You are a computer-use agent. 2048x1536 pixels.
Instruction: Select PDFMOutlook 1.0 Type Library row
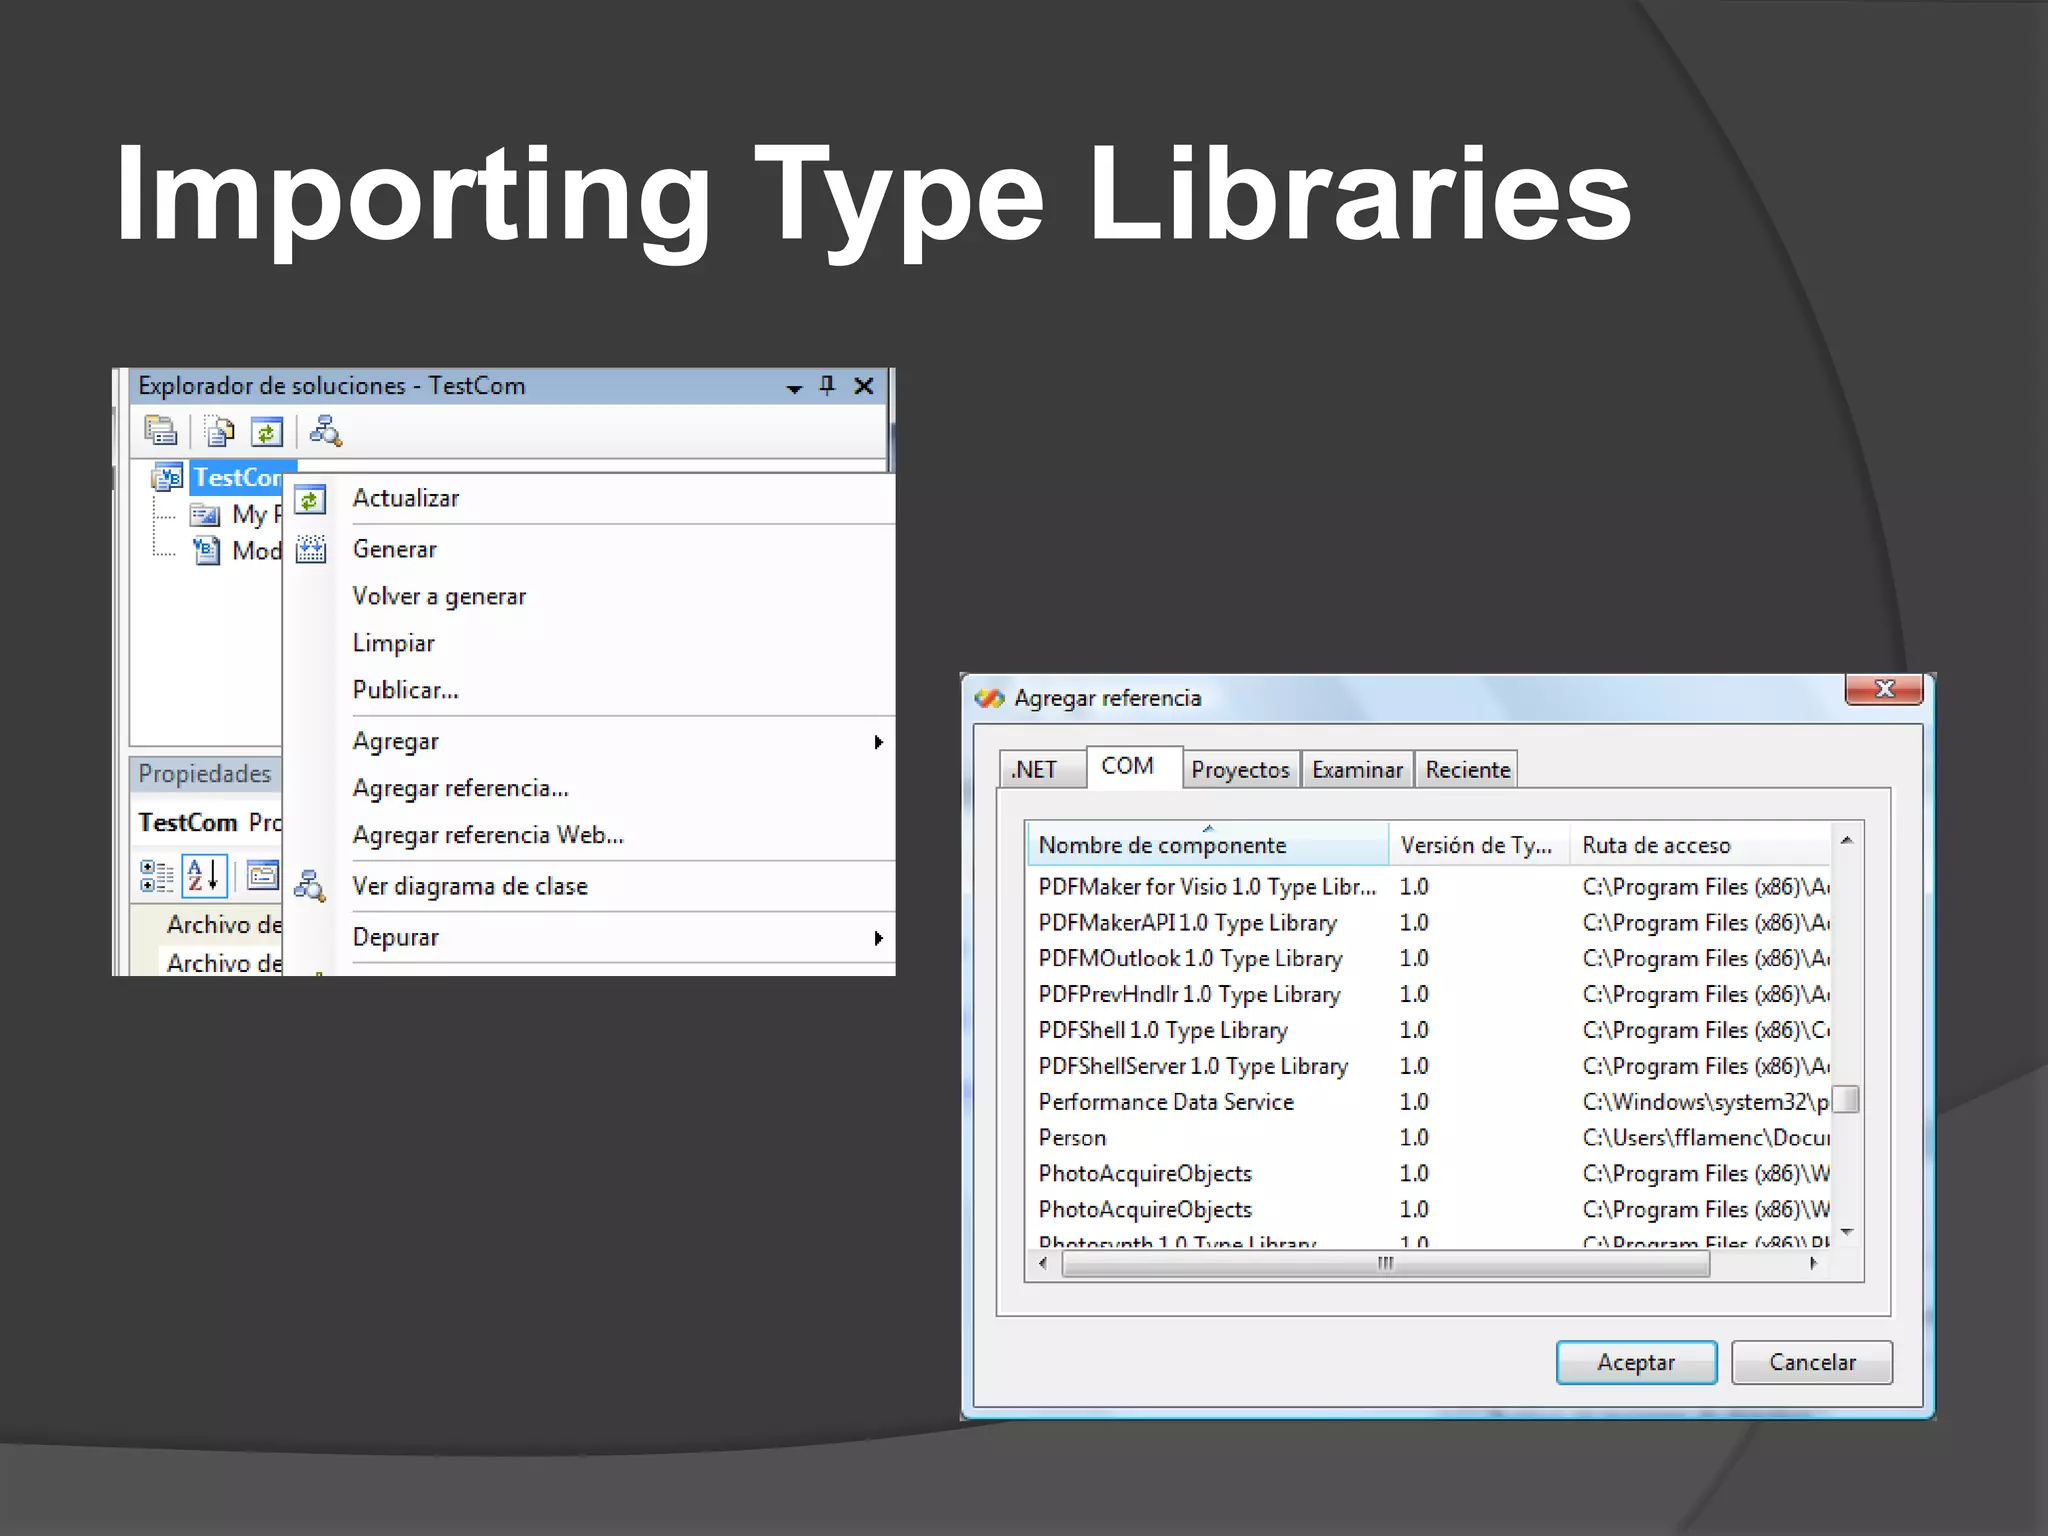click(x=1429, y=959)
